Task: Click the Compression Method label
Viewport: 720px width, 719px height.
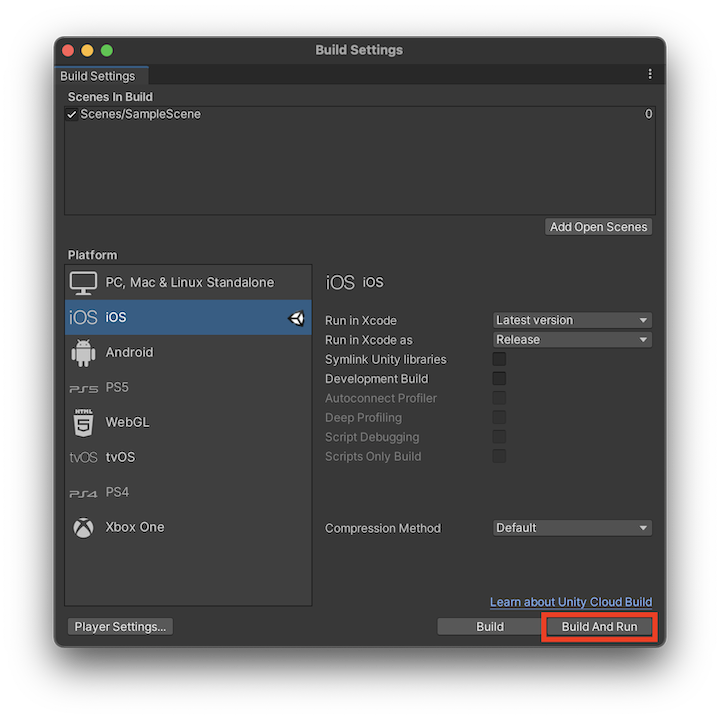Action: point(383,528)
